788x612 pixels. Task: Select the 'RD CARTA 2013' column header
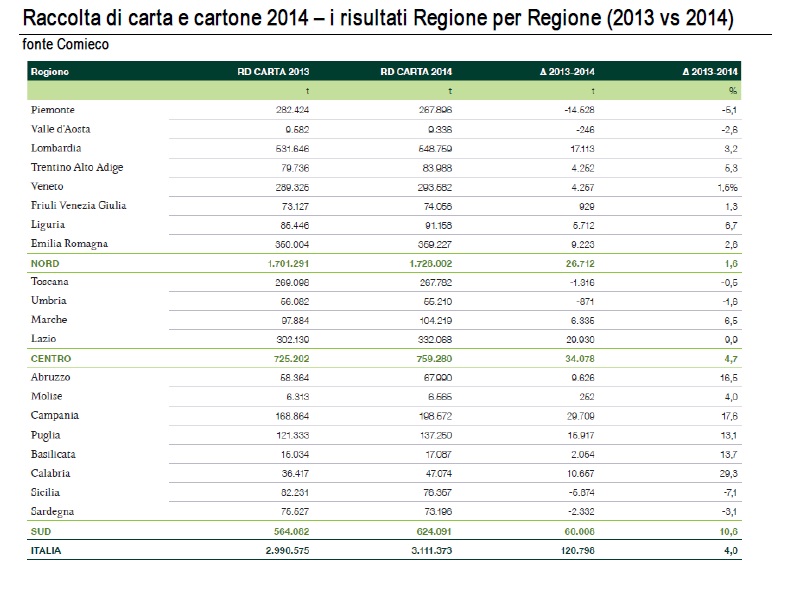(273, 72)
